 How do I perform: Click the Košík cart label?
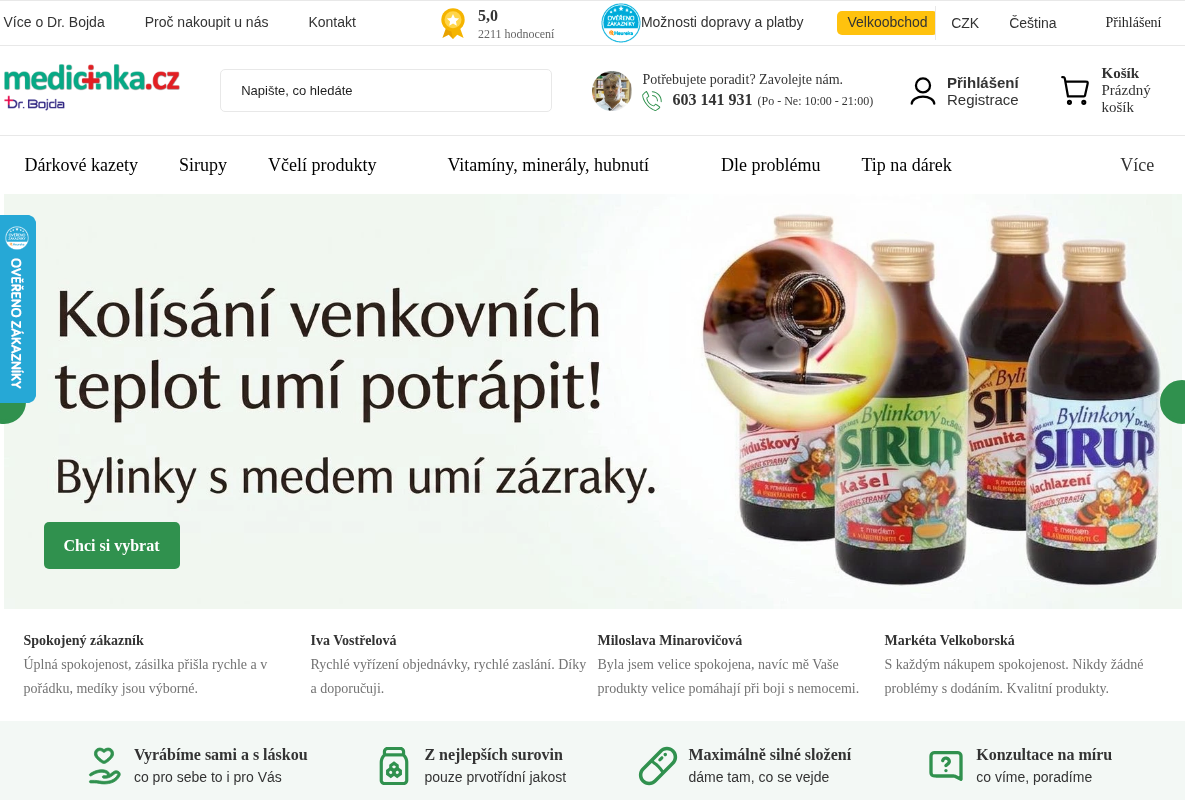point(1120,73)
